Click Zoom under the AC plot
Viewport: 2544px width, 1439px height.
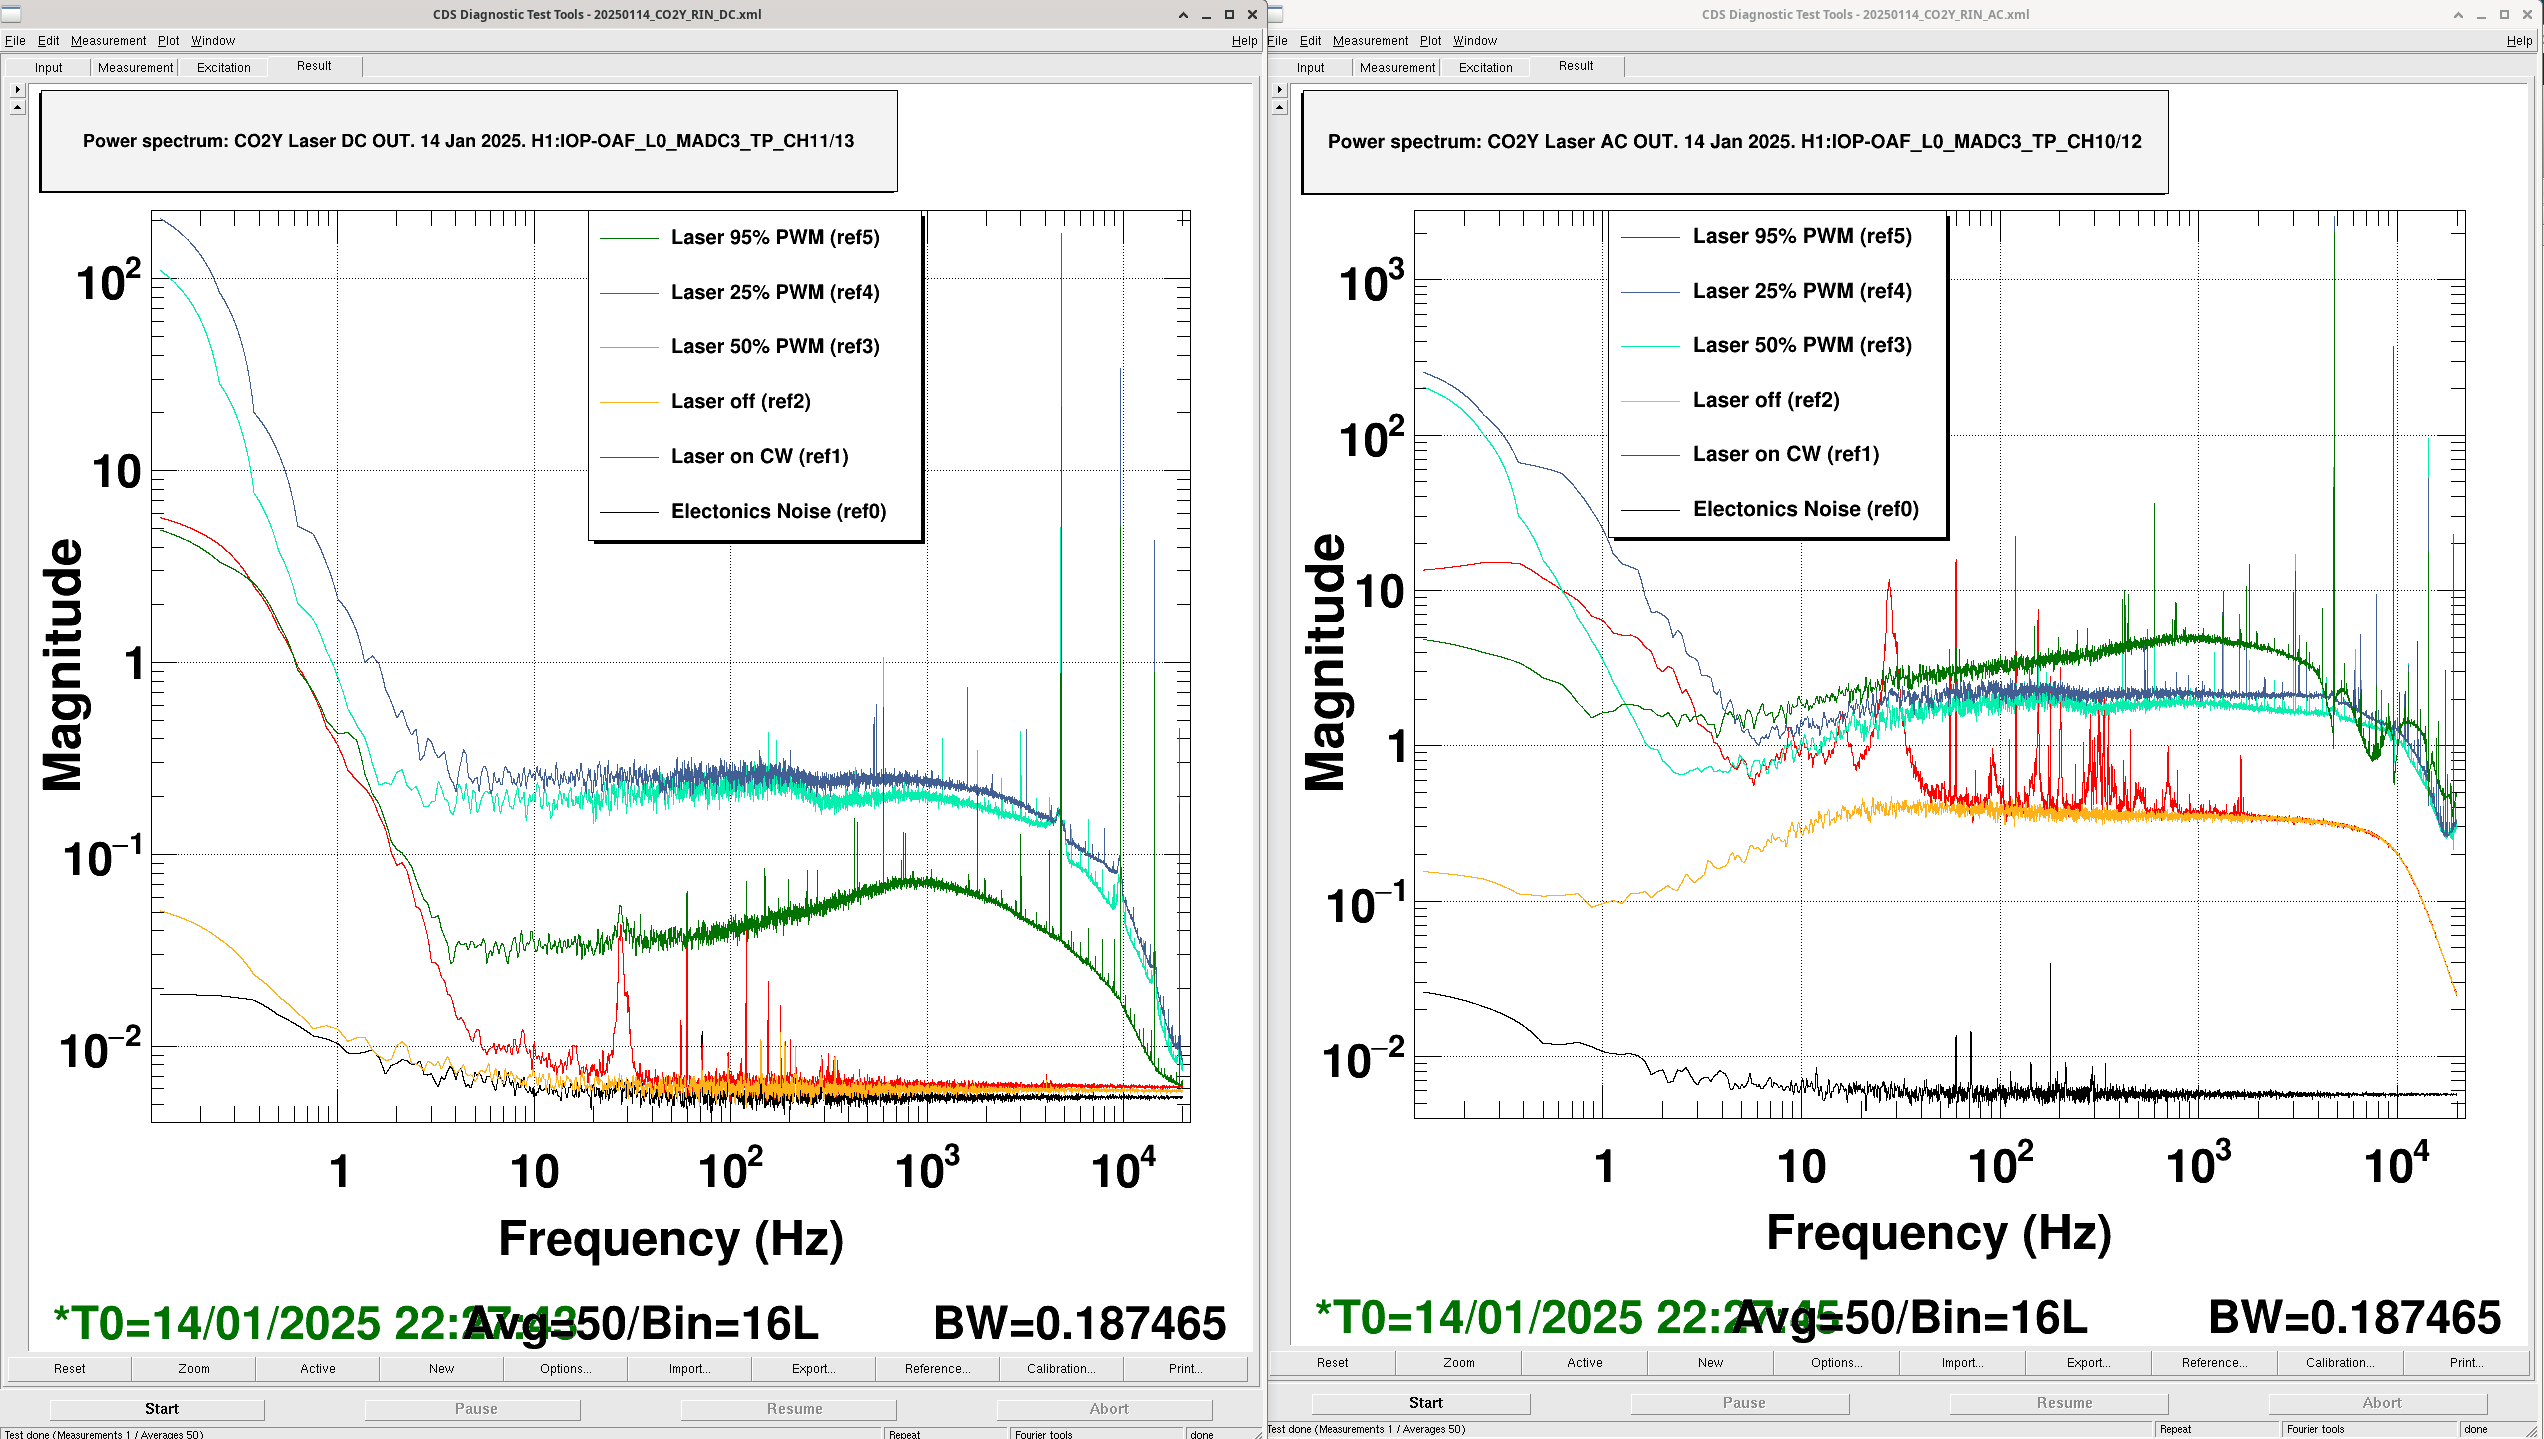(x=1459, y=1363)
